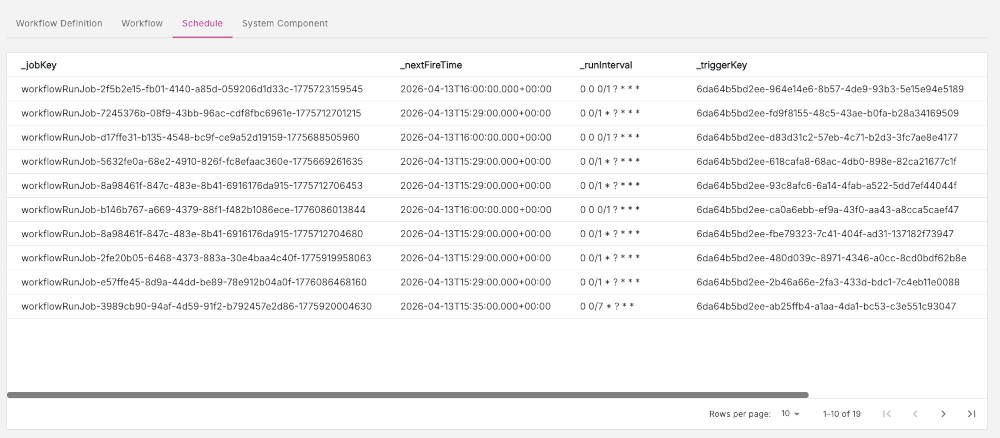This screenshot has height=438, width=1000.
Task: Click the _runInterval column header
Action: coord(606,65)
